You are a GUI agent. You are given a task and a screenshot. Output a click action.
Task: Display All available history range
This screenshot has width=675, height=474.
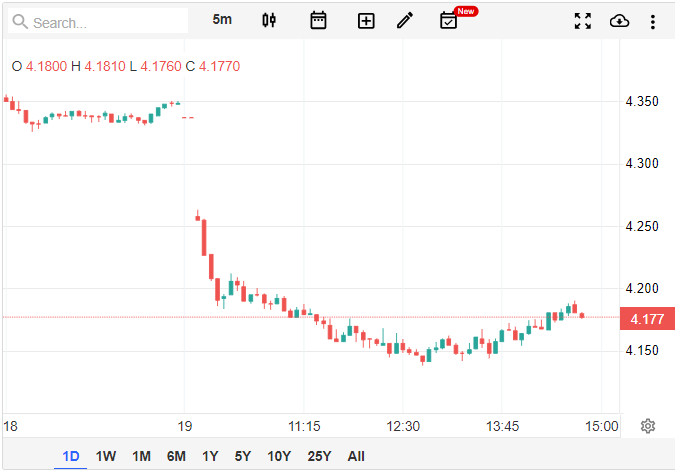click(356, 456)
